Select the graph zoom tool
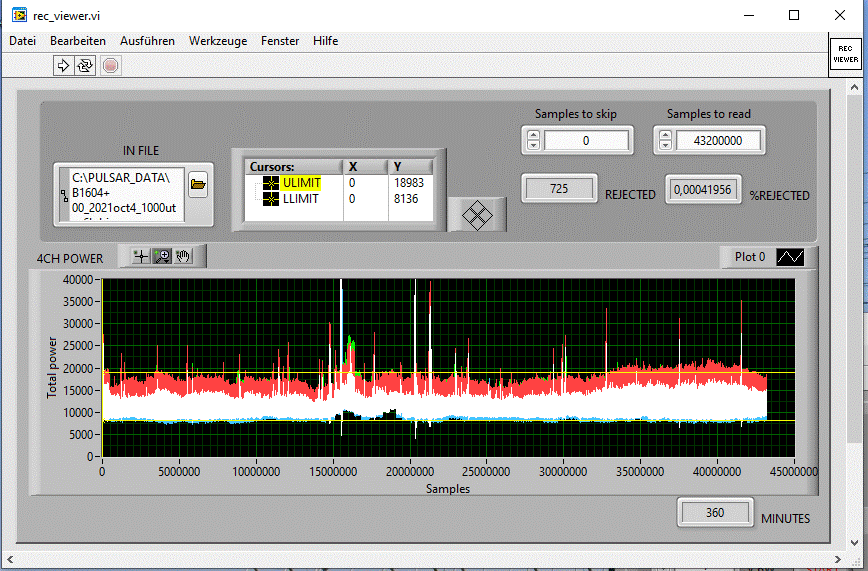Viewport: 868px width, 571px height. 162,256
